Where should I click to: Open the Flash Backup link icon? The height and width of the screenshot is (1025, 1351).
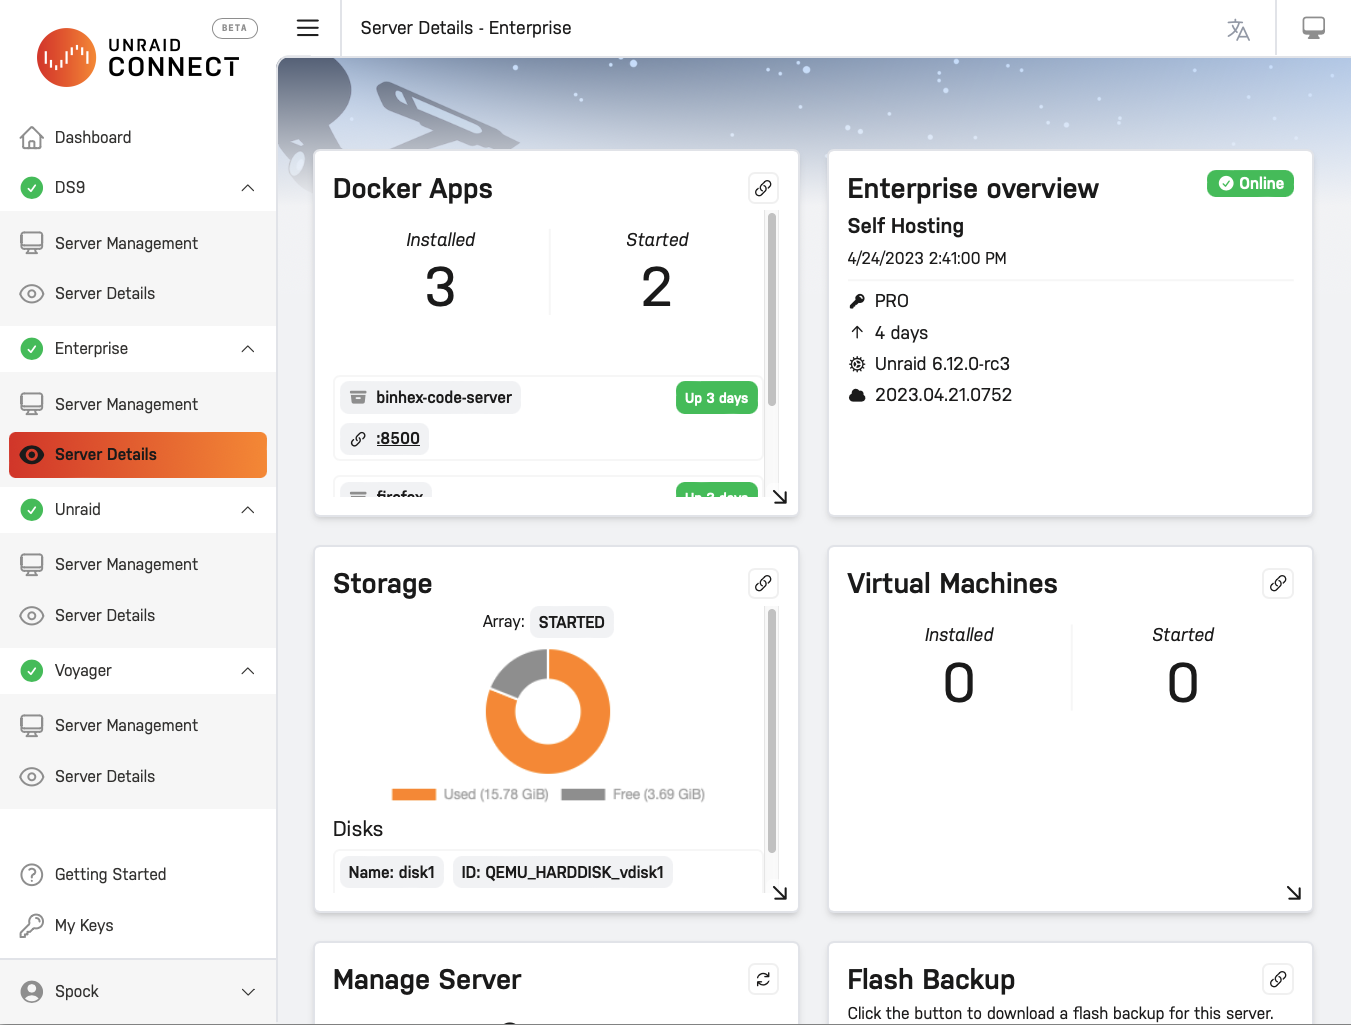[x=1278, y=979]
